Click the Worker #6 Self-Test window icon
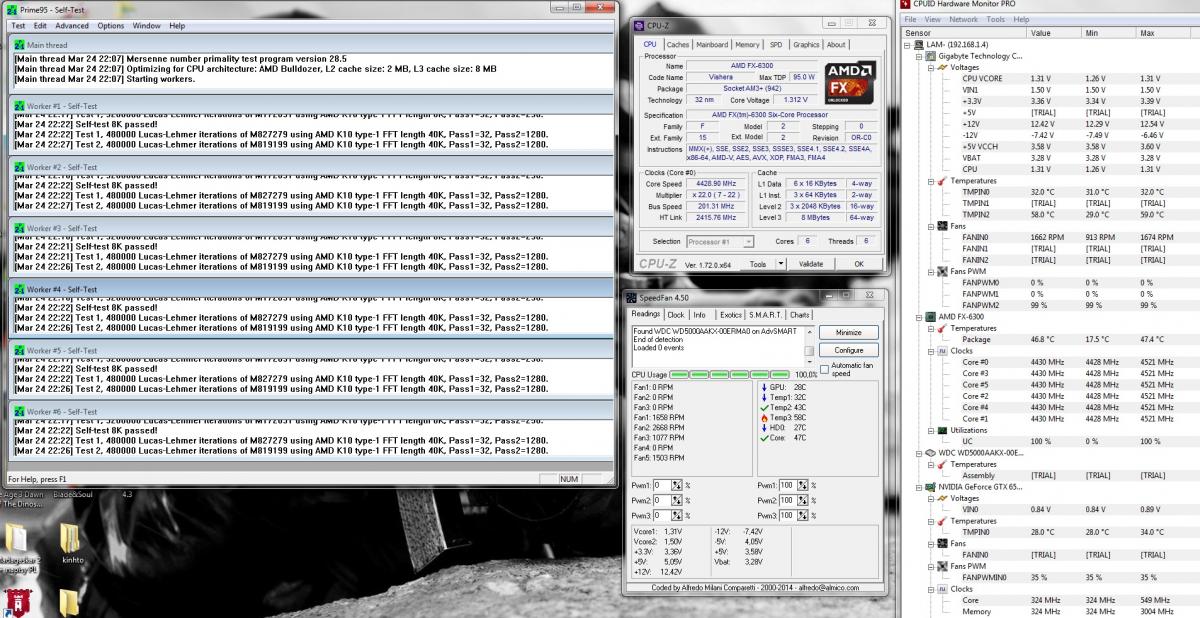Image resolution: width=1200 pixels, height=618 pixels. [19, 411]
